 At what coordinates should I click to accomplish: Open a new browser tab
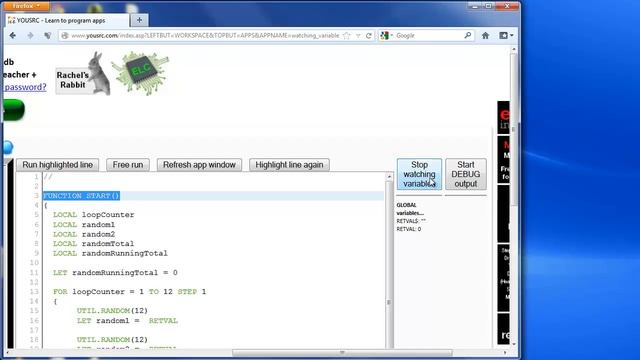[x=139, y=20]
